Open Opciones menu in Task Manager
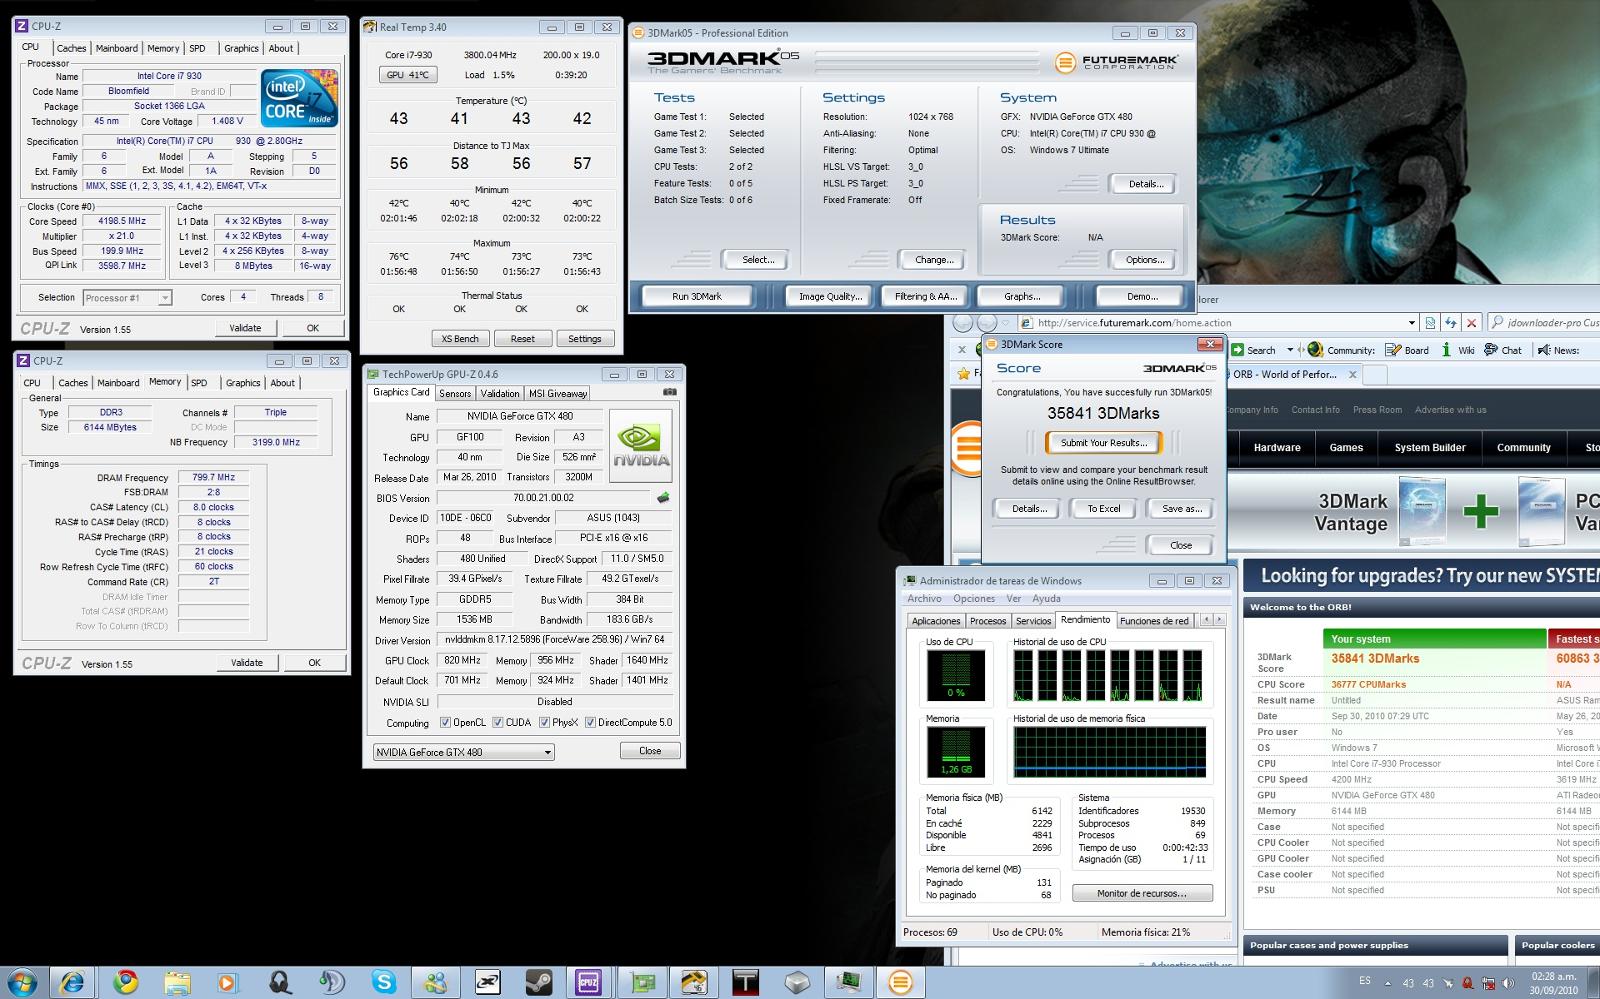The image size is (1600, 999). pyautogui.click(x=974, y=599)
